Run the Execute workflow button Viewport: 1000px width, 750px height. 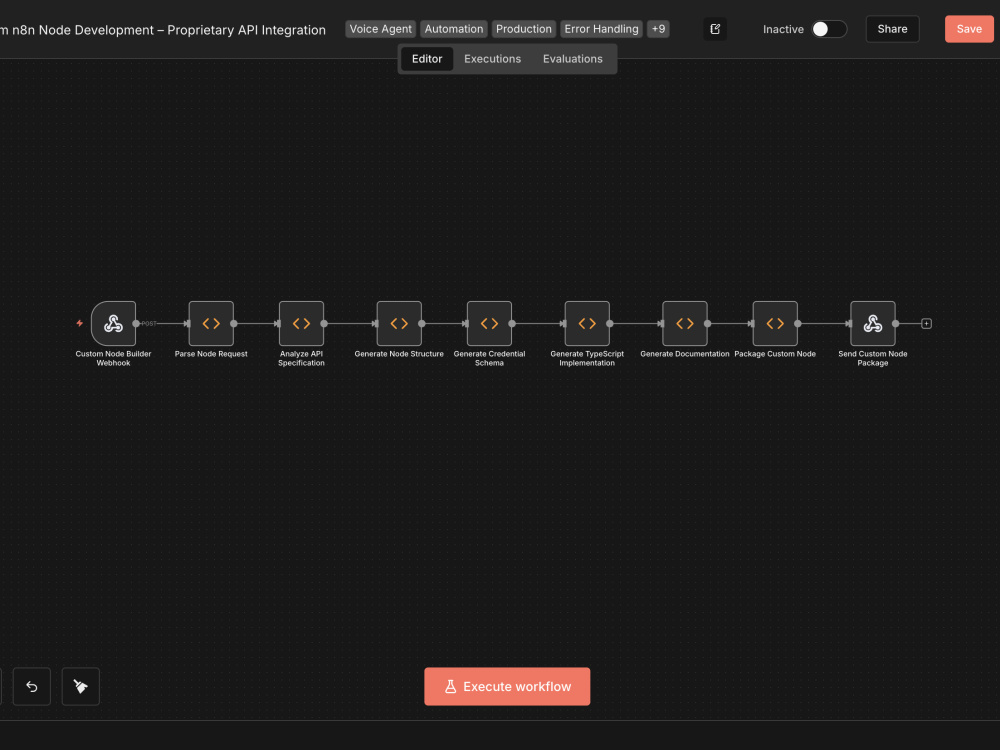click(x=507, y=686)
